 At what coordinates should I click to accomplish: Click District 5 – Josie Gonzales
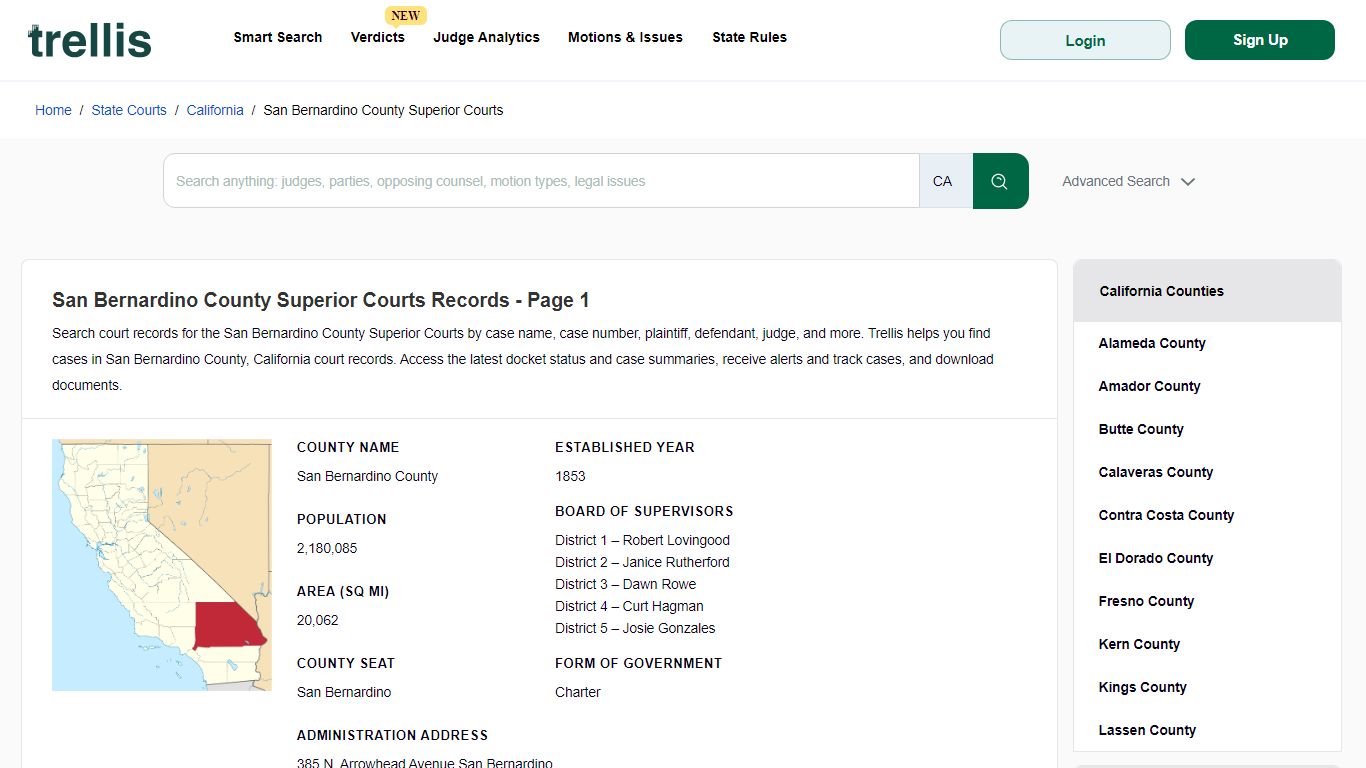(636, 628)
